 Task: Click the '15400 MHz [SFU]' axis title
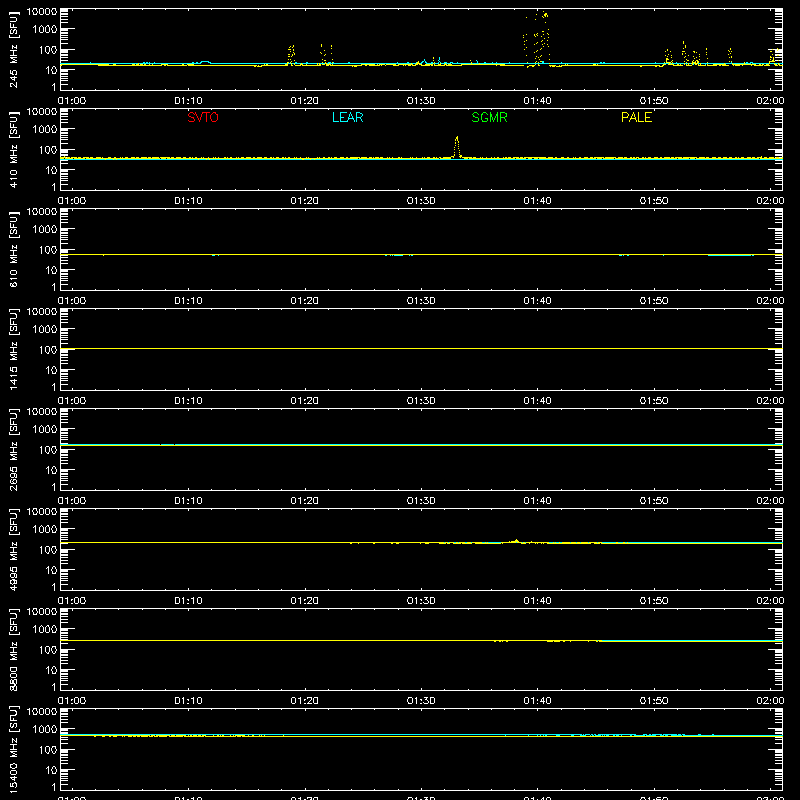click(x=14, y=749)
